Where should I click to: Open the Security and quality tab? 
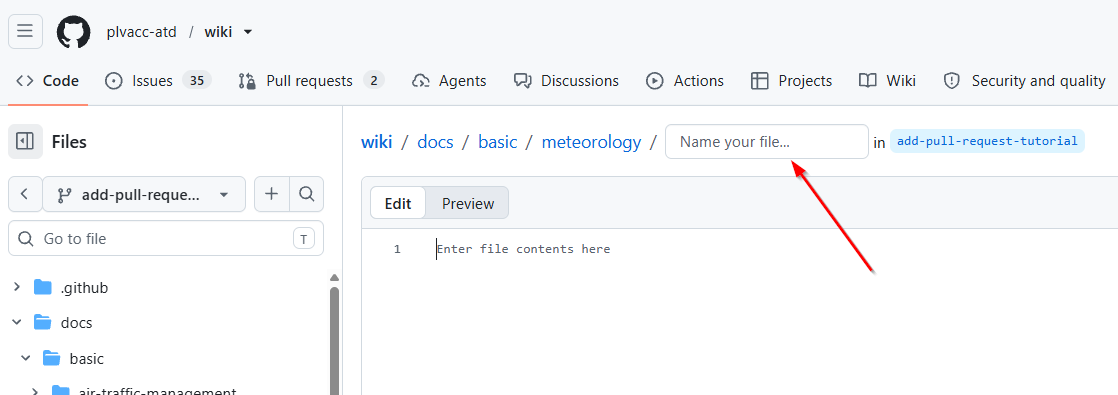pyautogui.click(x=1024, y=81)
